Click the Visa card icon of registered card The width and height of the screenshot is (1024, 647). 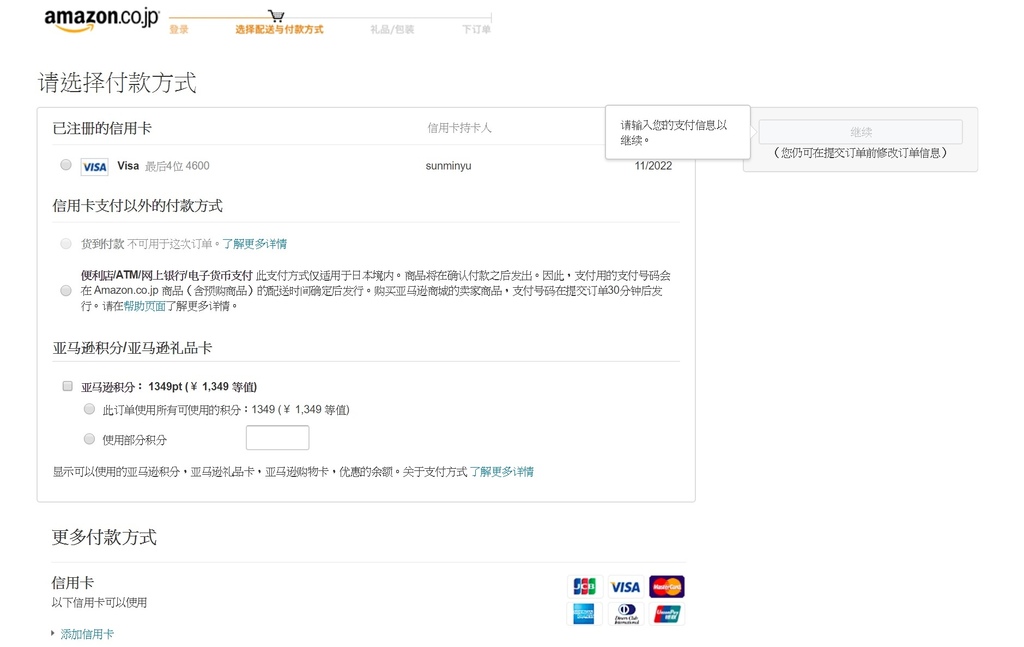[x=95, y=167]
